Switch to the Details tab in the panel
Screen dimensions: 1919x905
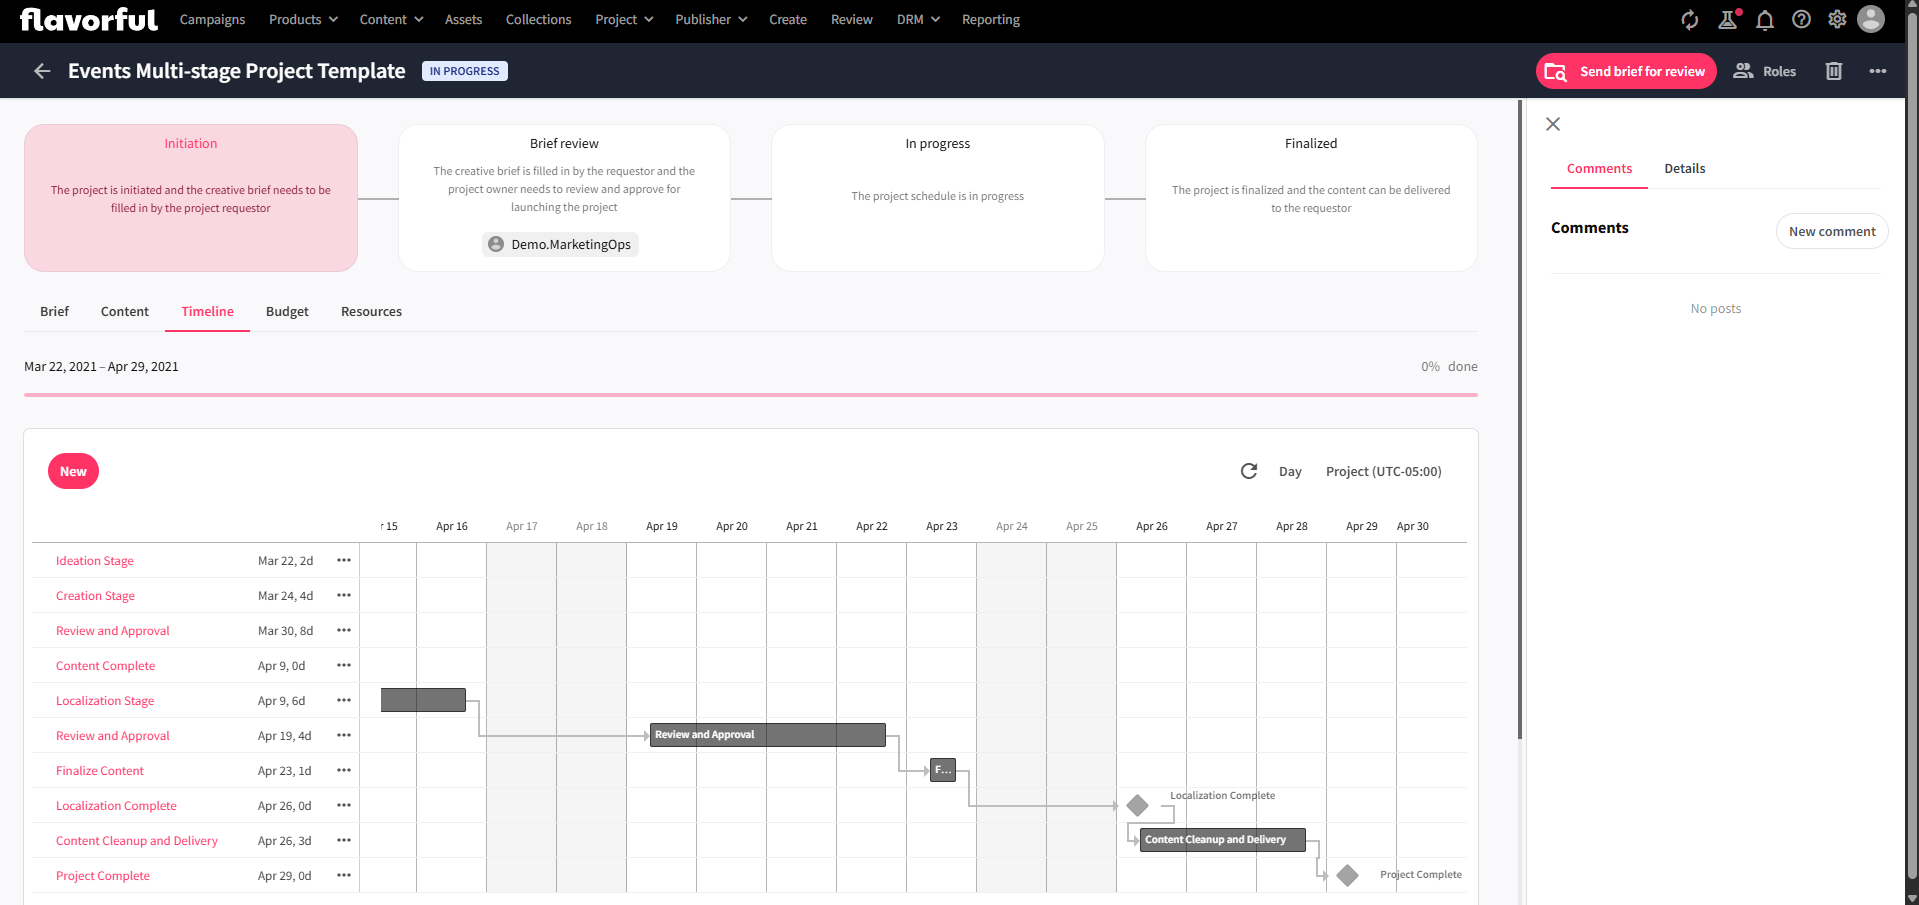coord(1684,168)
